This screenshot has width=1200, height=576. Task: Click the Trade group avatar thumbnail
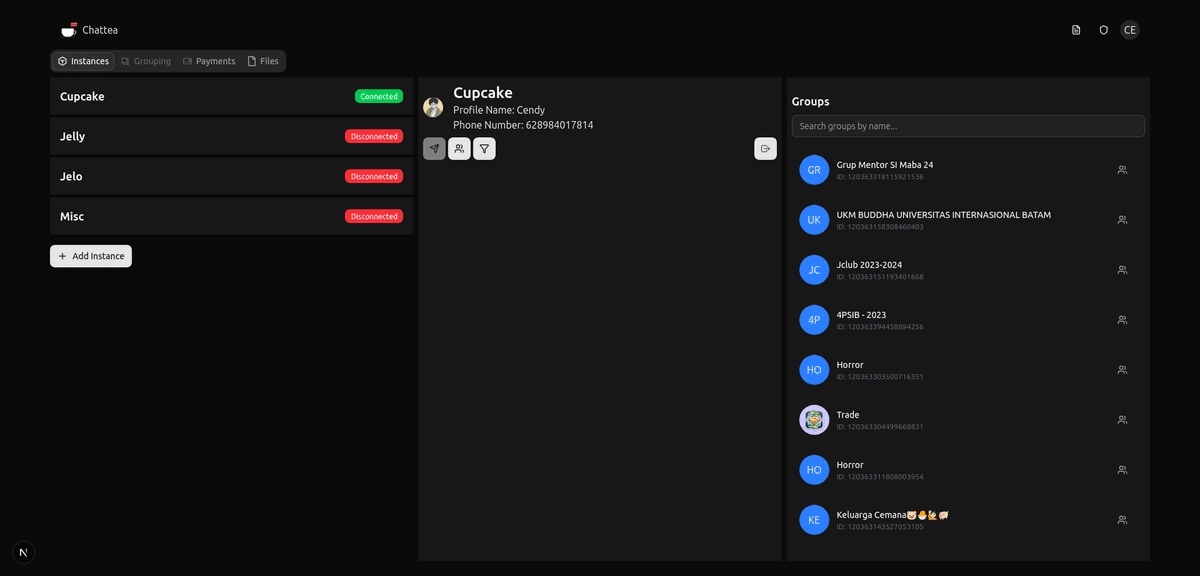(x=814, y=420)
